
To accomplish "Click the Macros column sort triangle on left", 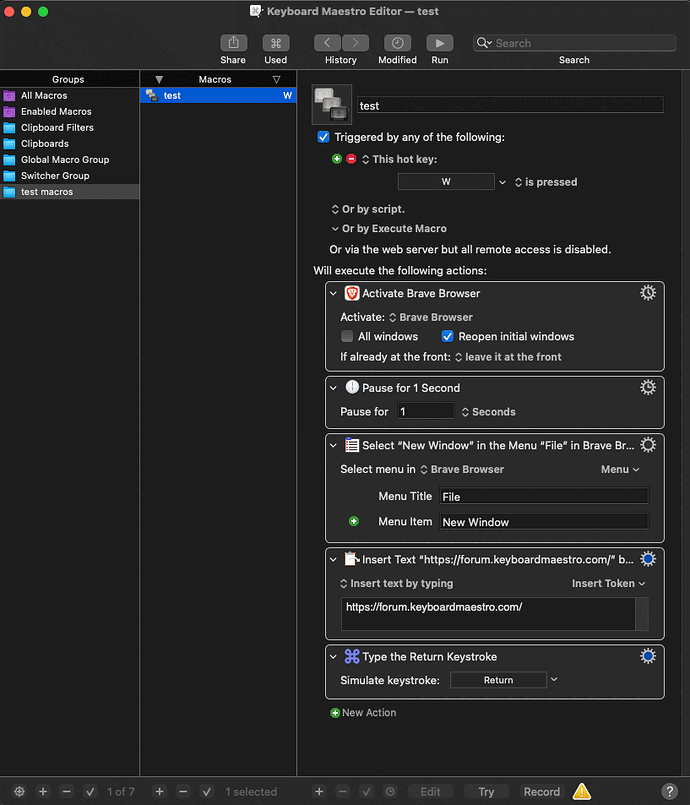I will tap(159, 80).
